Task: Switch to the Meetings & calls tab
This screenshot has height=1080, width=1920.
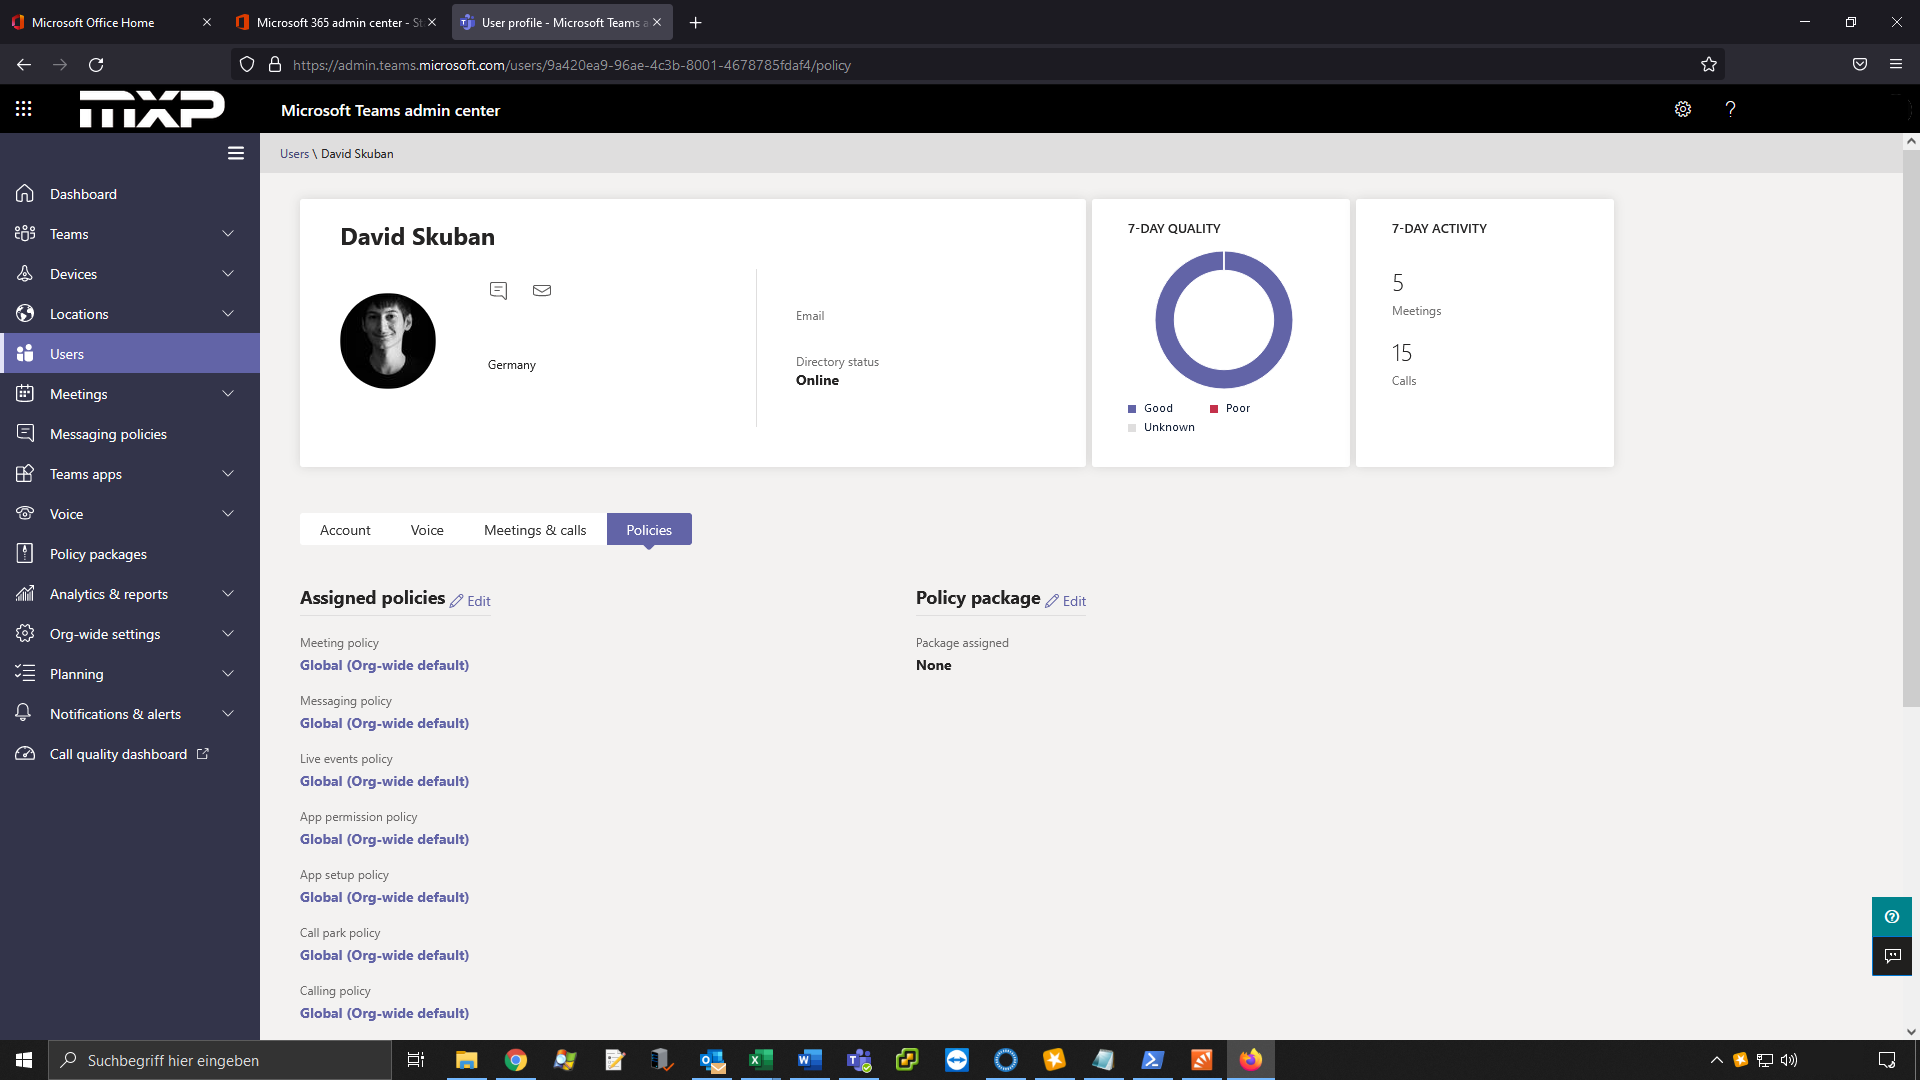Action: pos(535,530)
